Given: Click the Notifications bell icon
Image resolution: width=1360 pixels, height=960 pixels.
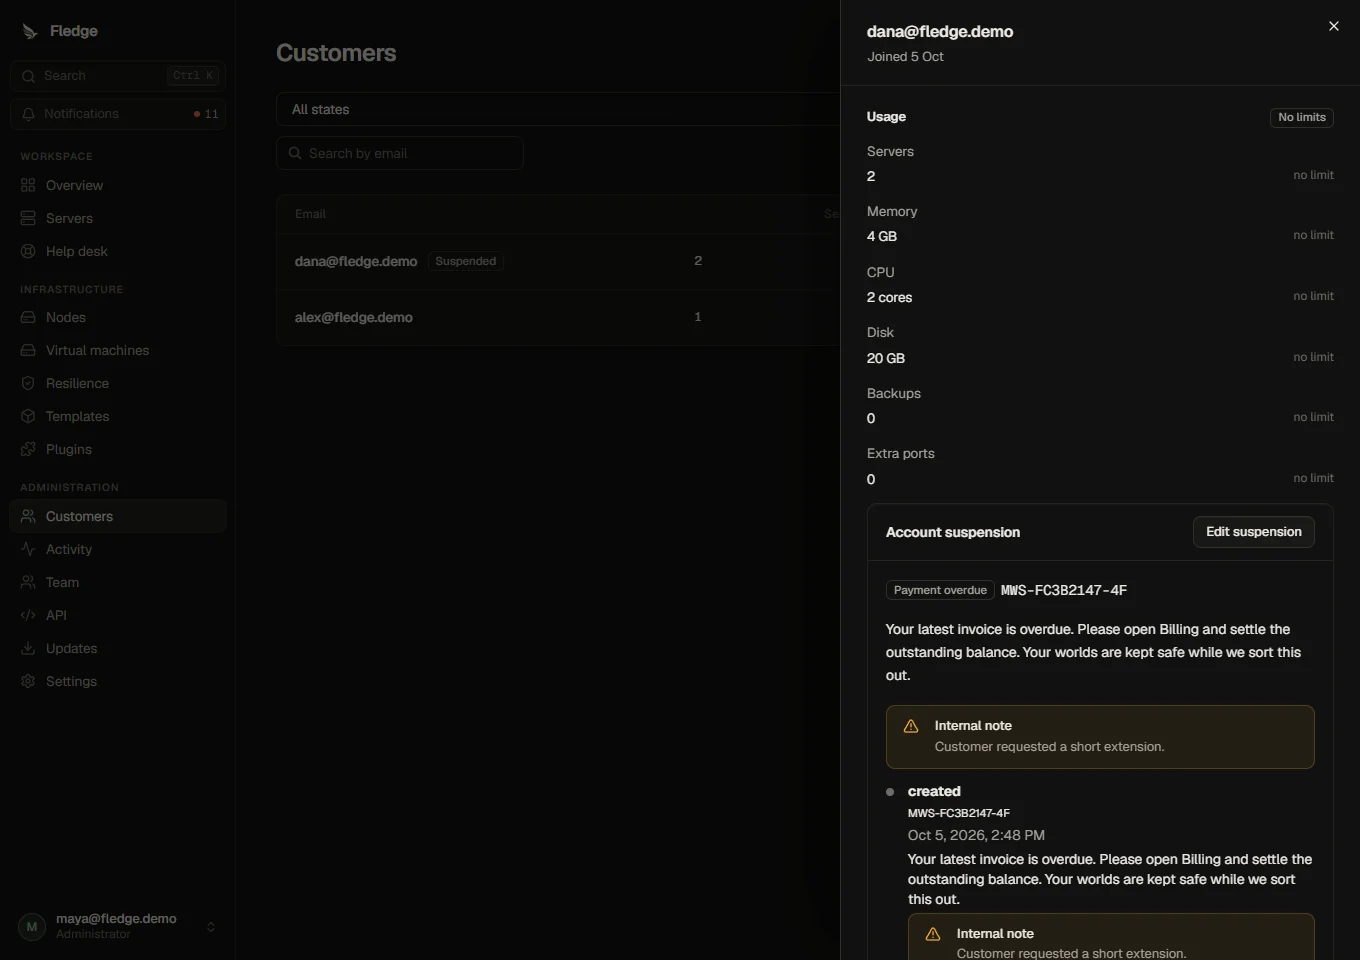Looking at the screenshot, I should pos(28,114).
